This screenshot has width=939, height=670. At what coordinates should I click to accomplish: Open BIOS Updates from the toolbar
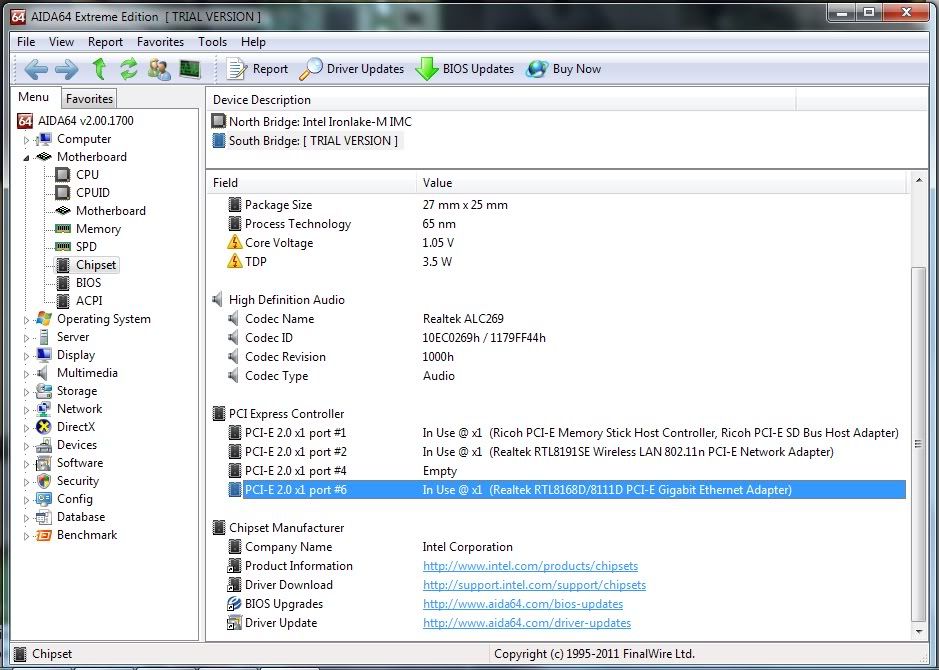coord(465,69)
